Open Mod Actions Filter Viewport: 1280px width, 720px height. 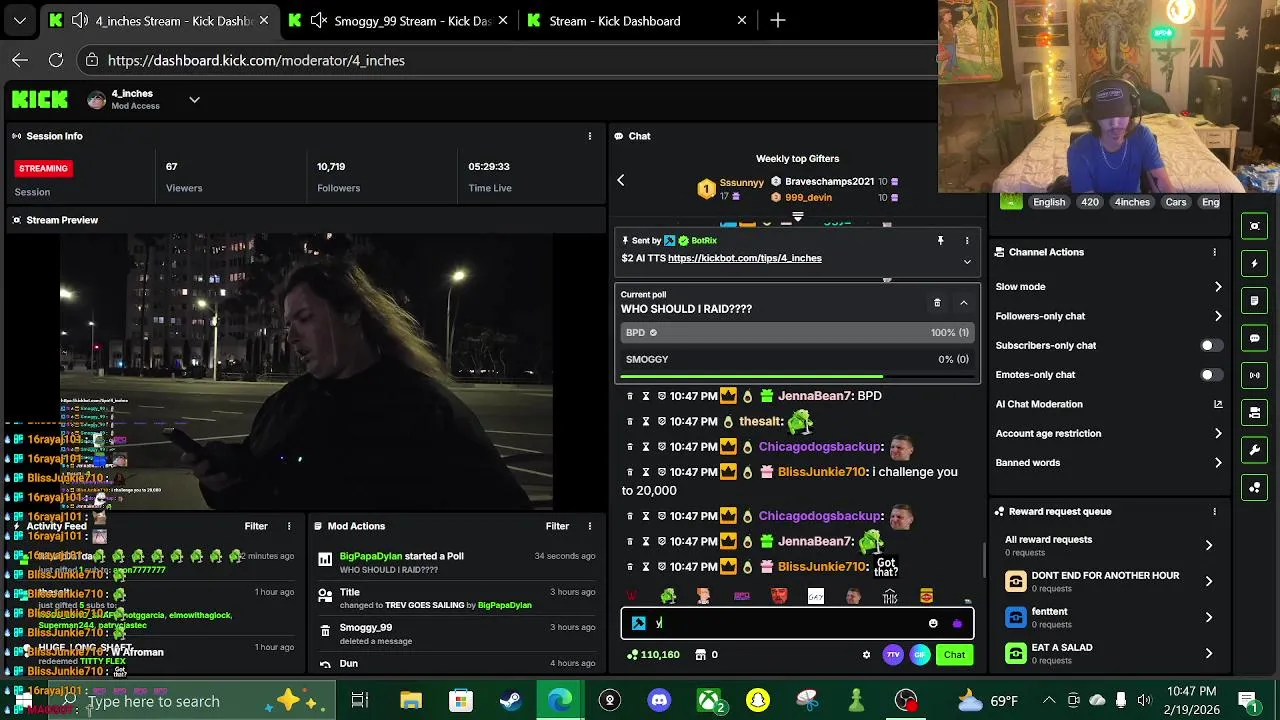557,526
